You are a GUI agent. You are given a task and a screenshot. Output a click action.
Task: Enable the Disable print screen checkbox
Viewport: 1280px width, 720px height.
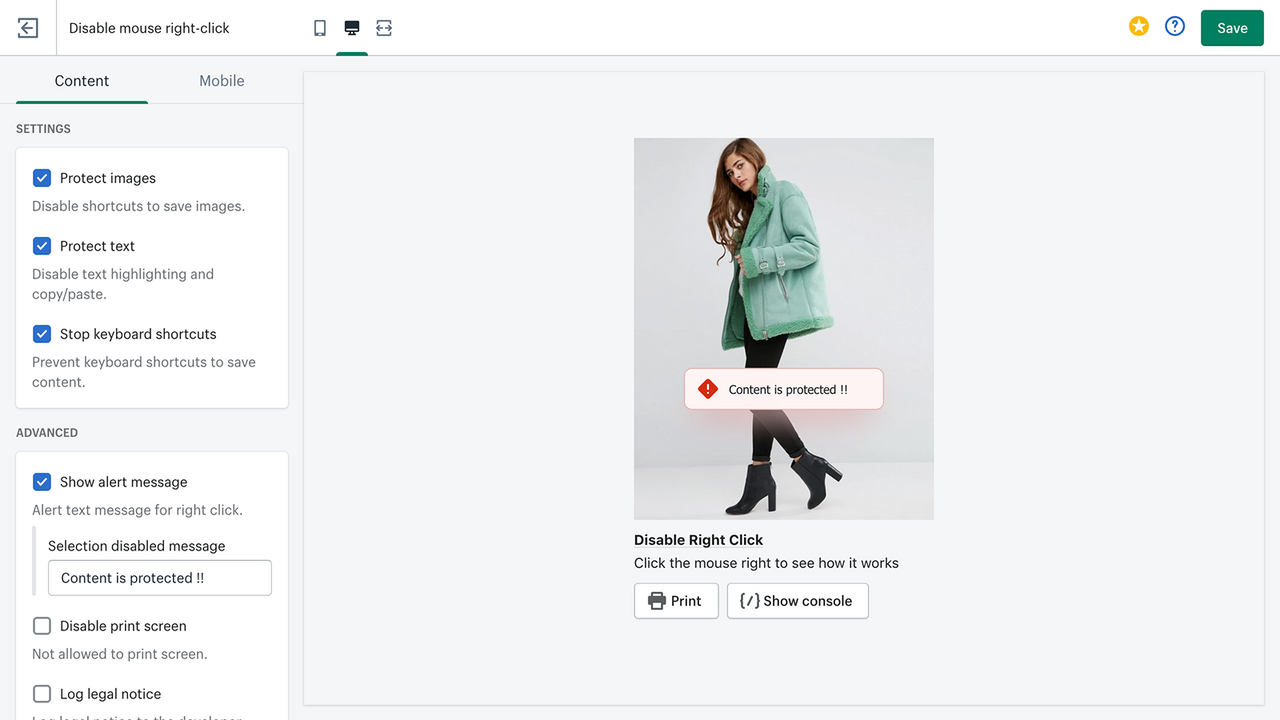(x=42, y=626)
